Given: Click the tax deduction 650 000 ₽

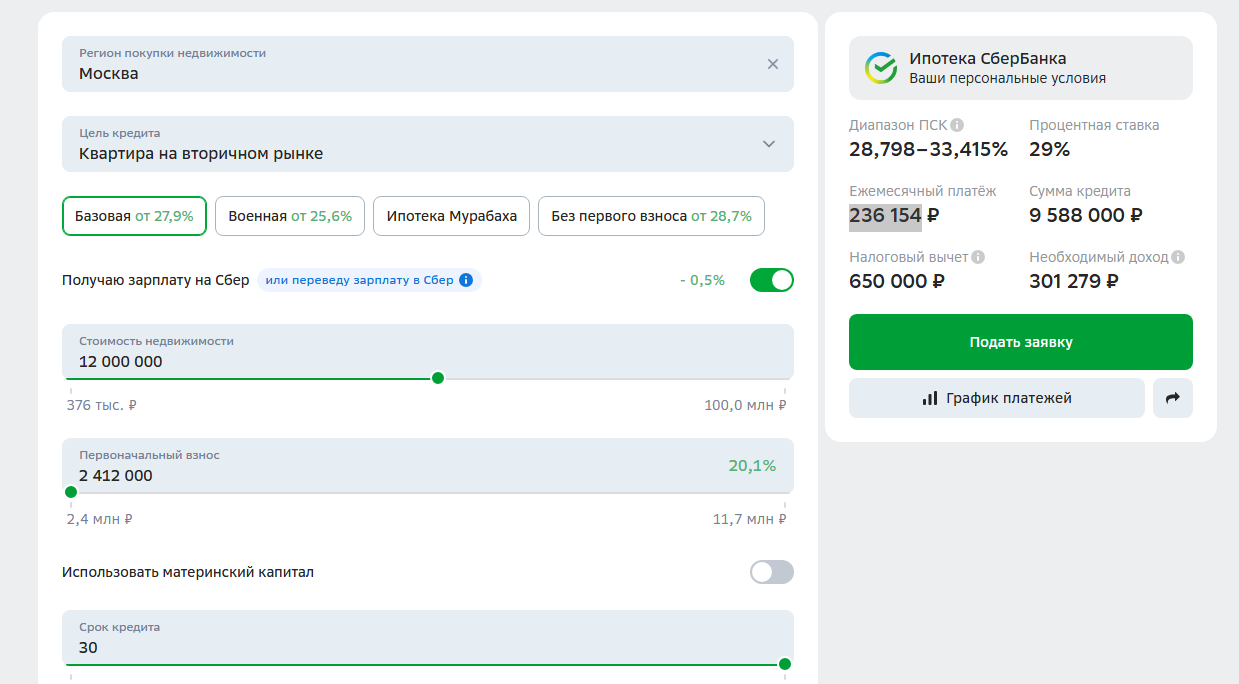Looking at the screenshot, I should [x=897, y=281].
